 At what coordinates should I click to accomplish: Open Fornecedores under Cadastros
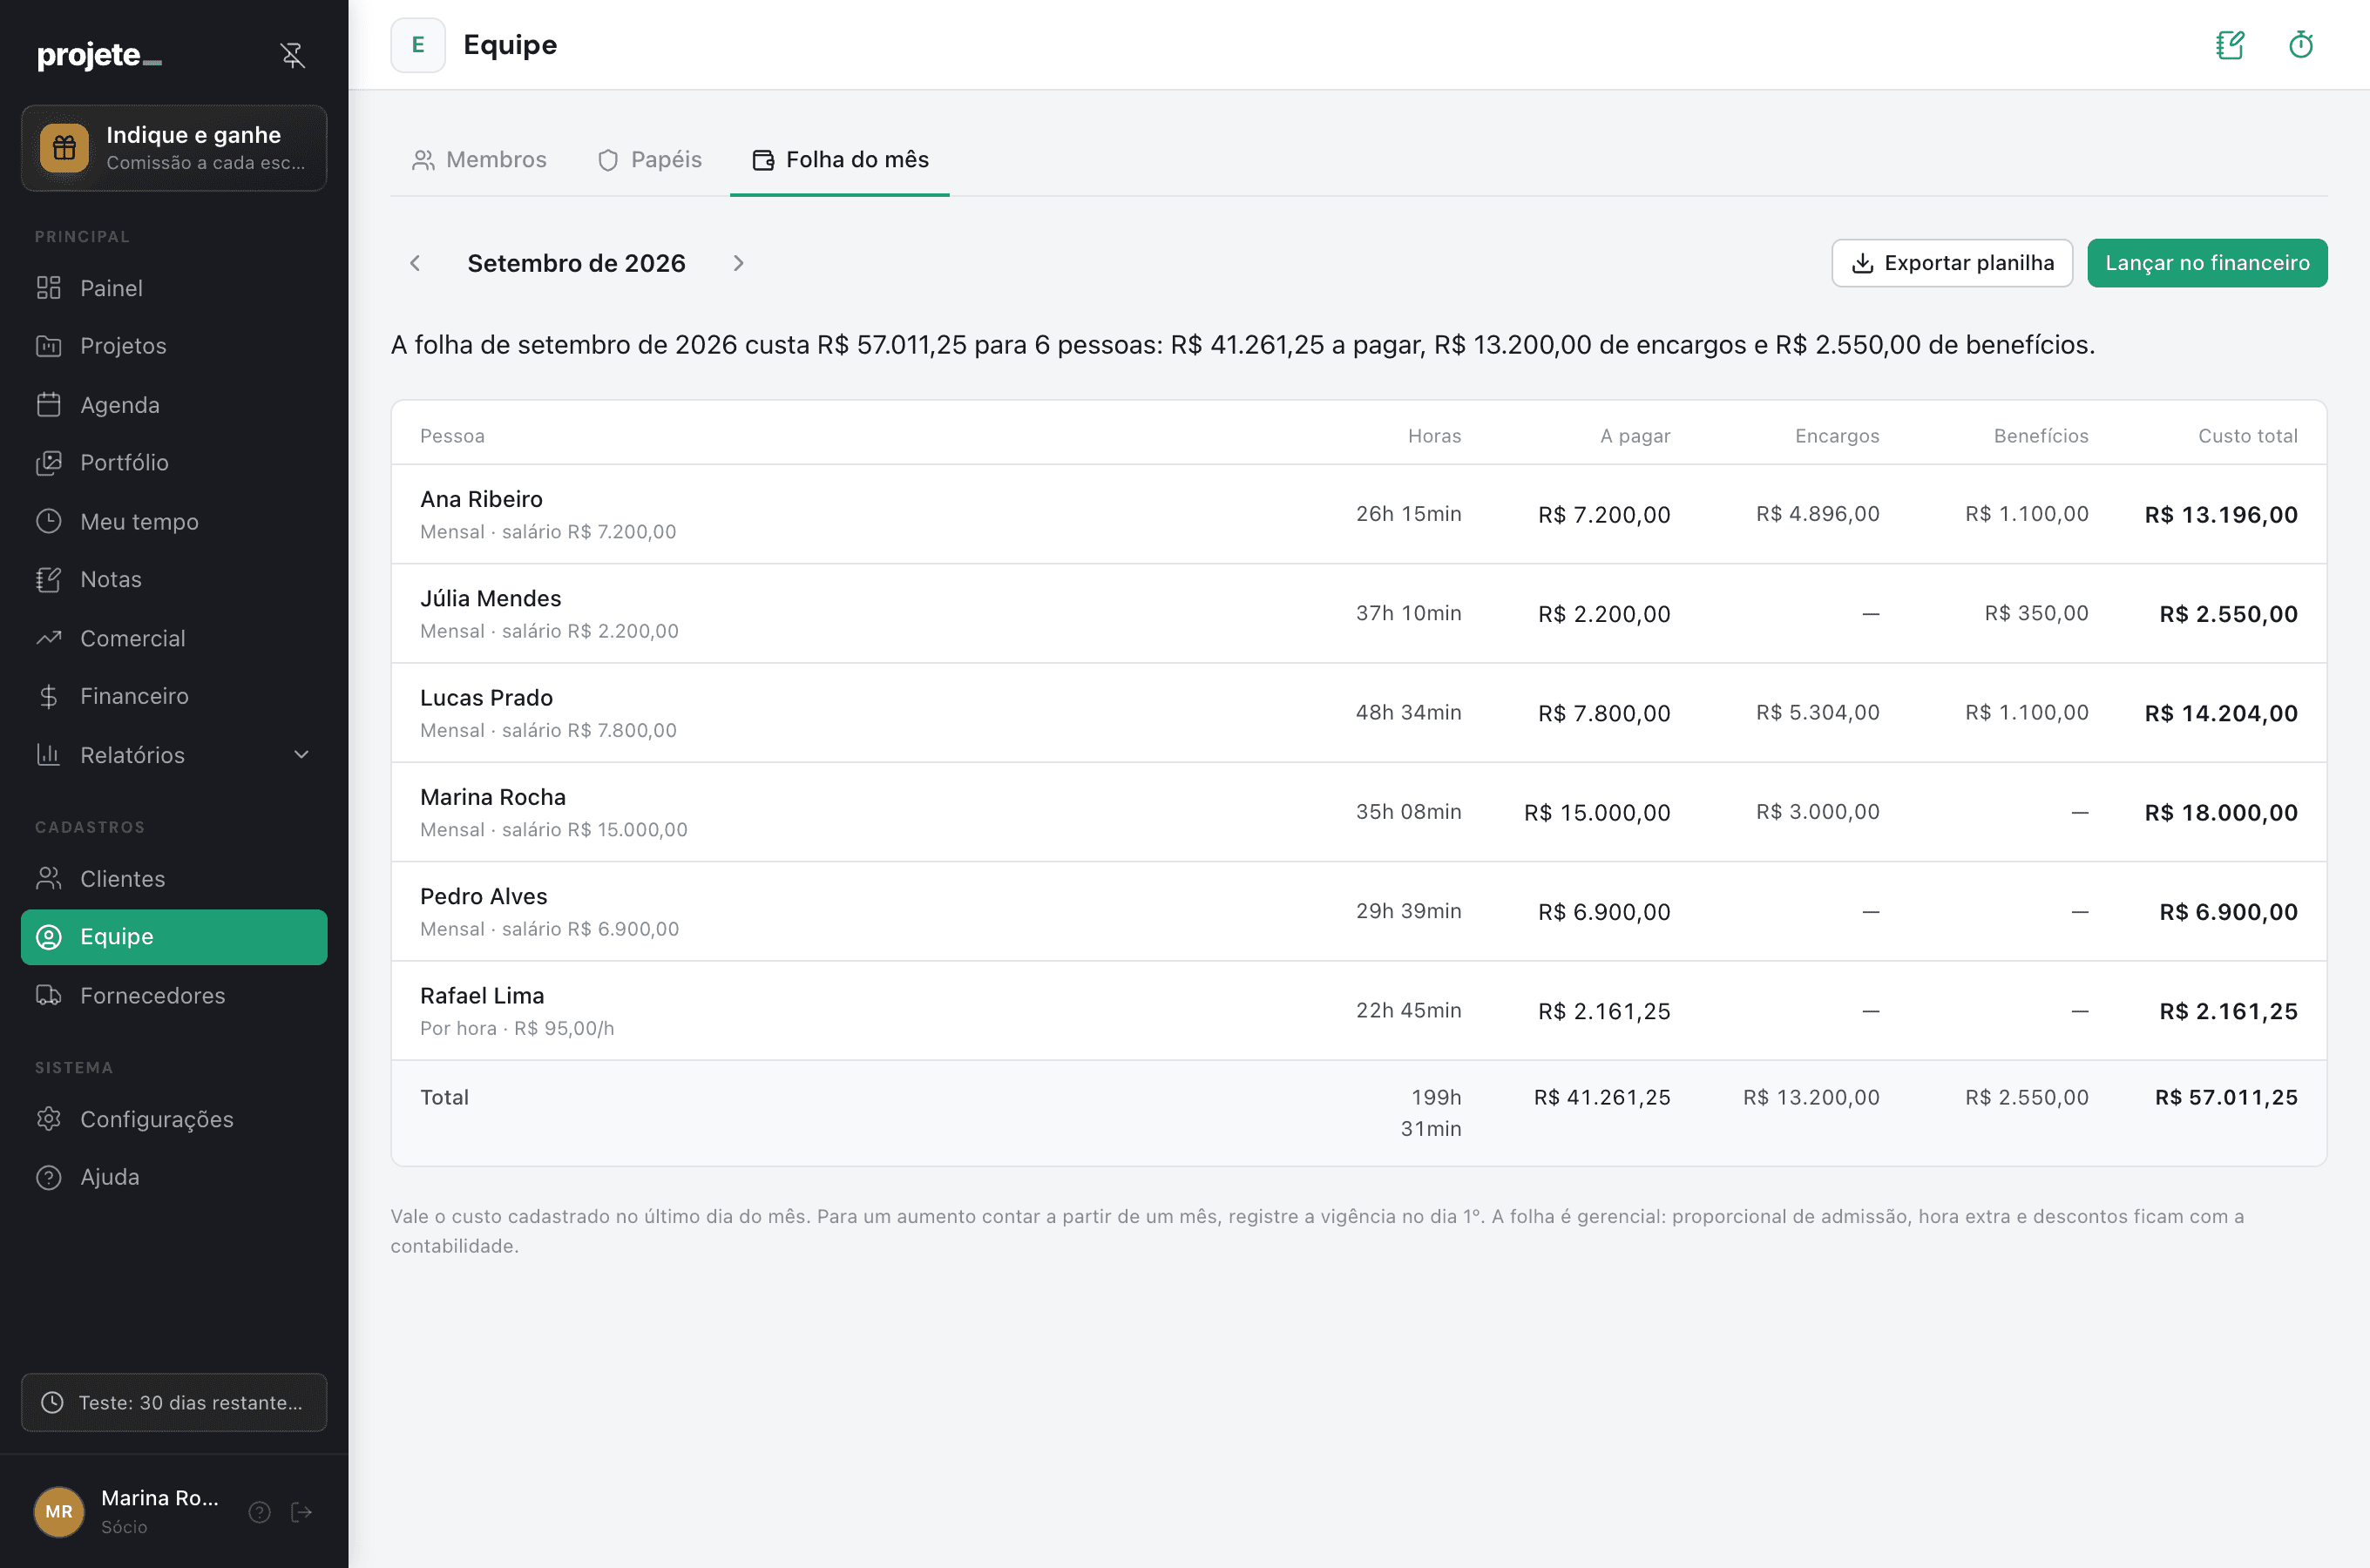click(x=174, y=996)
